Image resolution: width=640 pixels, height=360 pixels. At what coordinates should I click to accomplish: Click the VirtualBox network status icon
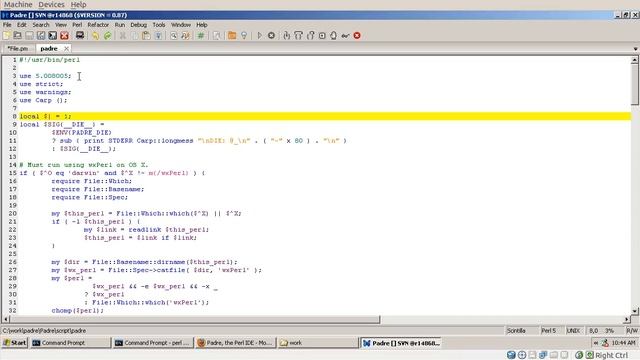[542, 355]
